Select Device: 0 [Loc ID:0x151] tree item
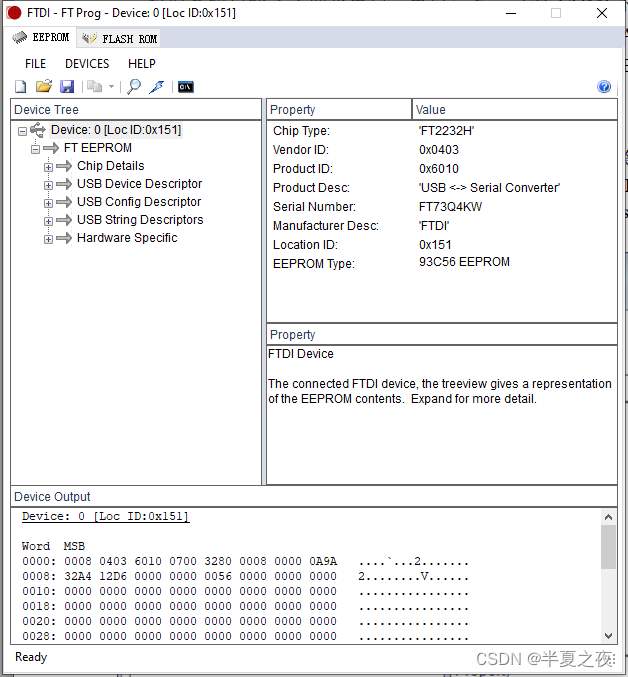The image size is (628, 677). pos(116,130)
